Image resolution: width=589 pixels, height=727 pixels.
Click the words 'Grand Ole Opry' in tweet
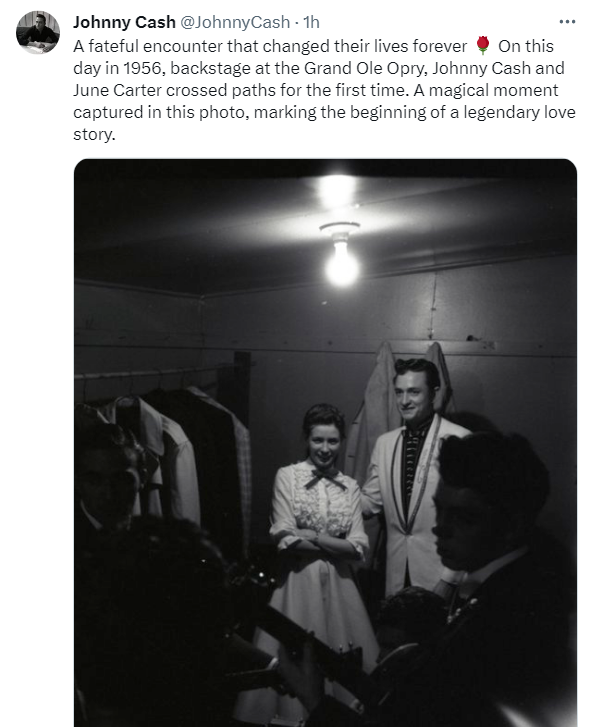click(365, 68)
